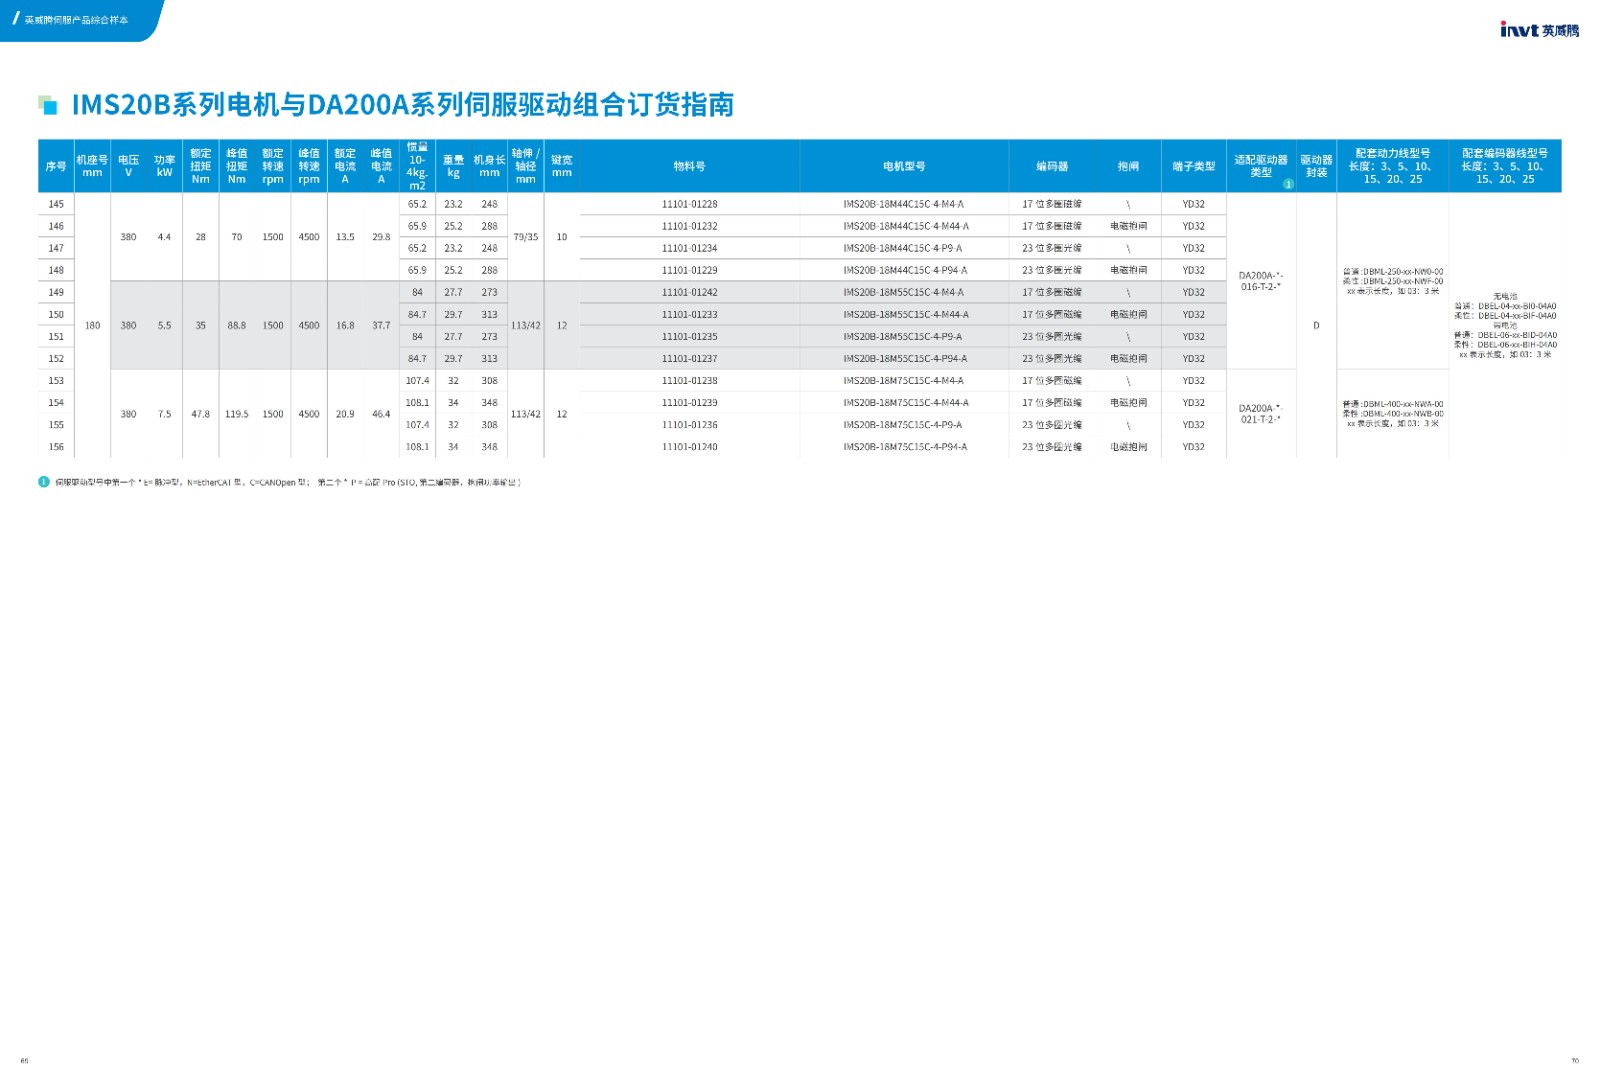
Task: Click motor model IMS20B-18M75C15C-4-M4-A
Action: pos(904,380)
